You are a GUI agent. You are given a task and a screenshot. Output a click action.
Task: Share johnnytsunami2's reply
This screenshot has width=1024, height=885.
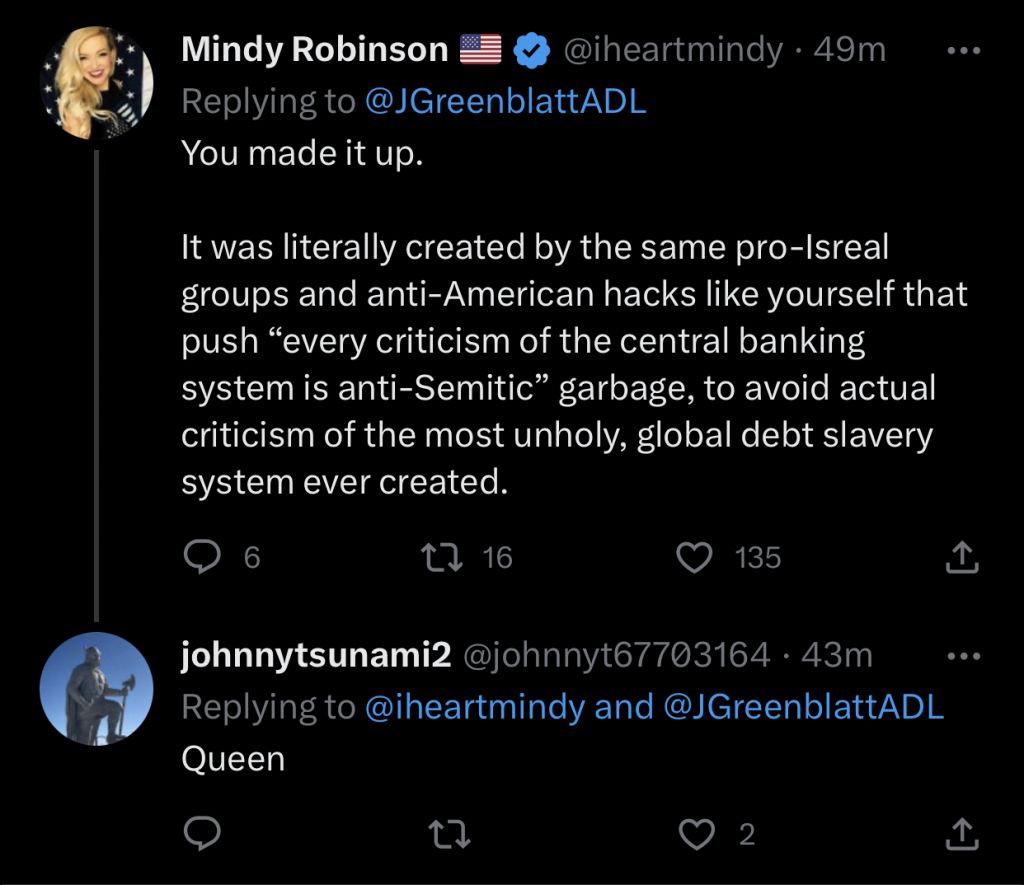coord(960,832)
